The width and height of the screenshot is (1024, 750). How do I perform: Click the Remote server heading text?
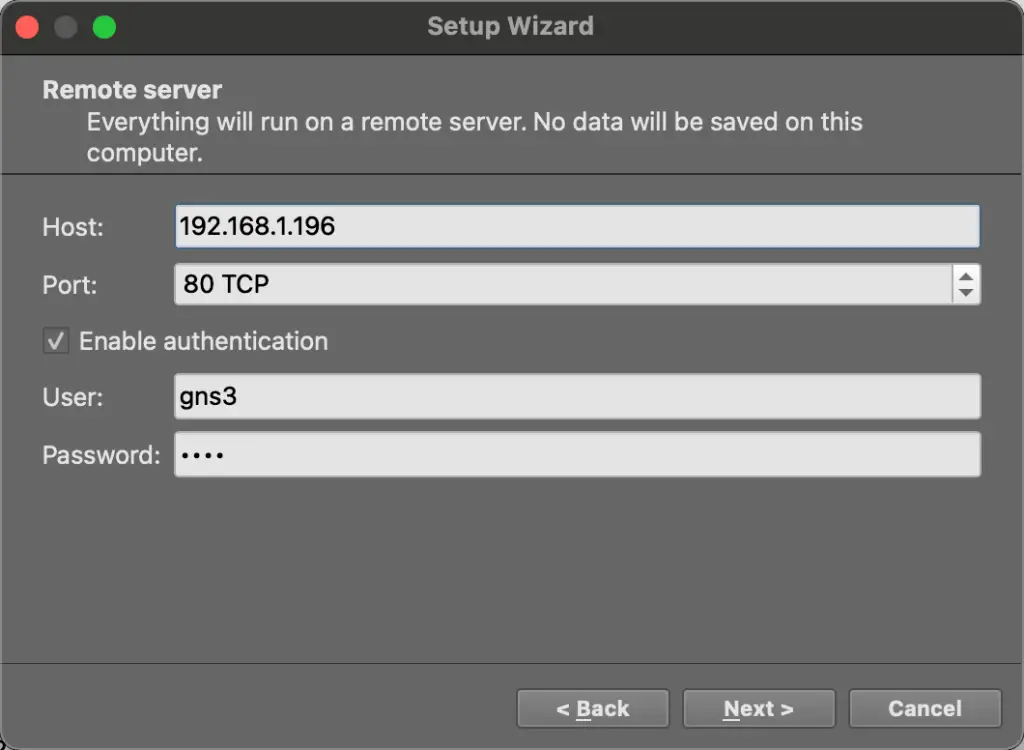coord(131,90)
